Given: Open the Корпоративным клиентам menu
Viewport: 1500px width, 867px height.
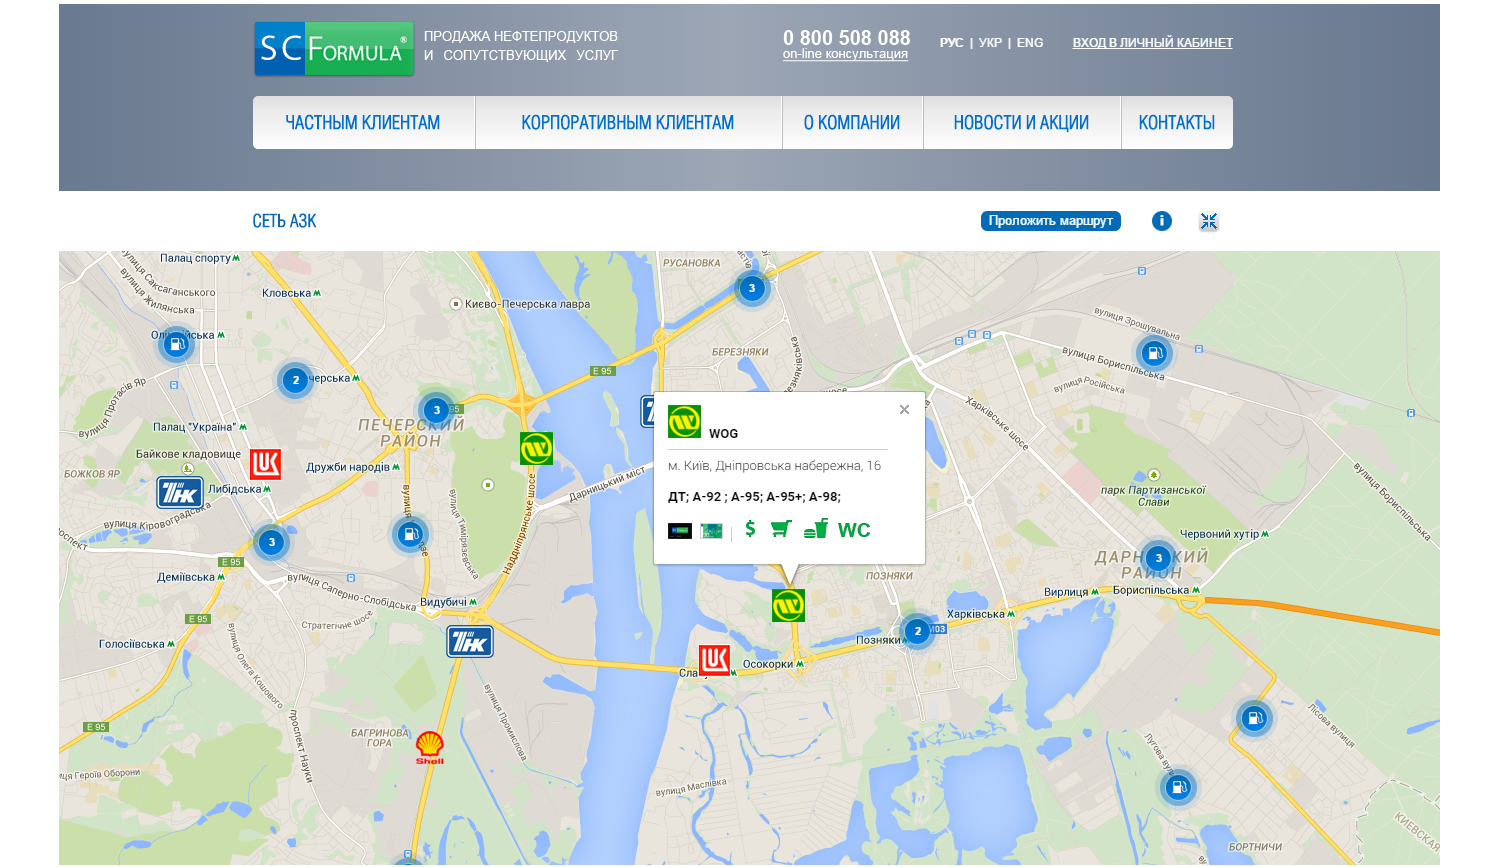Looking at the screenshot, I should pyautogui.click(x=628, y=123).
